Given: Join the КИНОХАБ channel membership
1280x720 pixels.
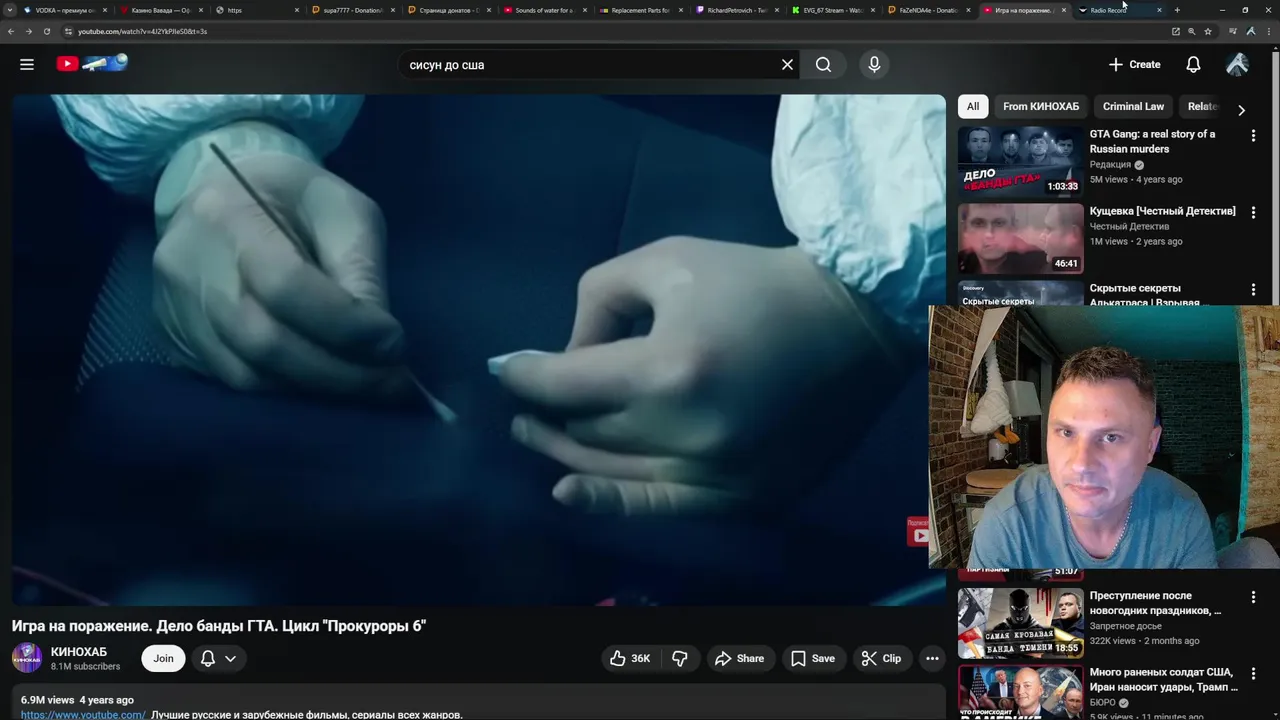Looking at the screenshot, I should [x=163, y=658].
